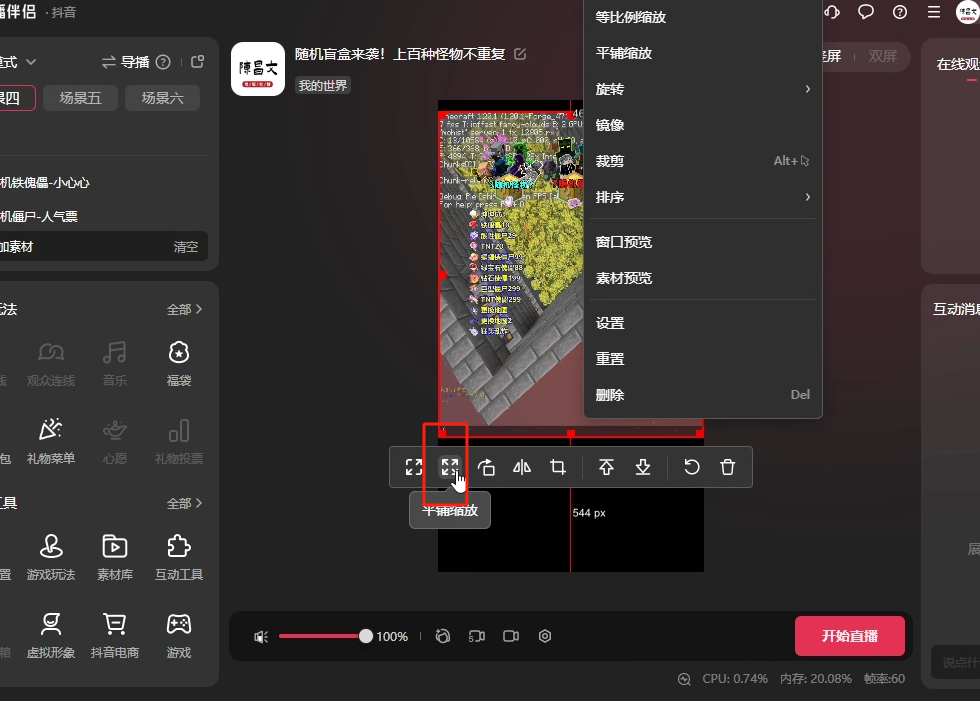Click the volume slider handle at 100%
The image size is (980, 701).
click(366, 636)
